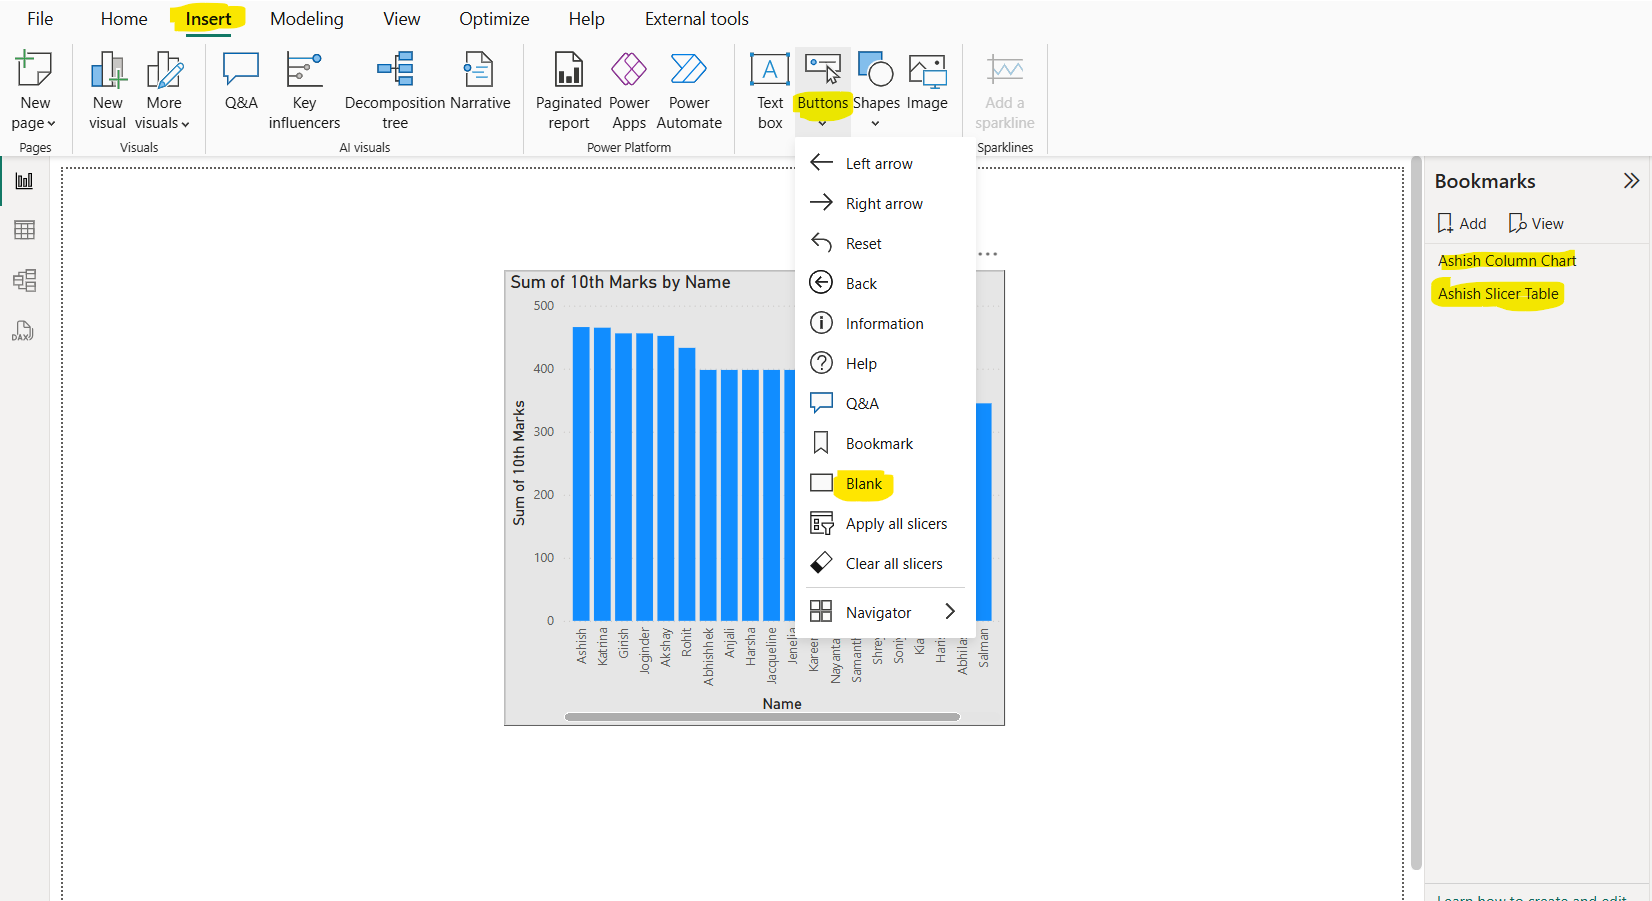This screenshot has height=901, width=1652.
Task: Insert an Image from the ribbon
Action: [x=926, y=82]
